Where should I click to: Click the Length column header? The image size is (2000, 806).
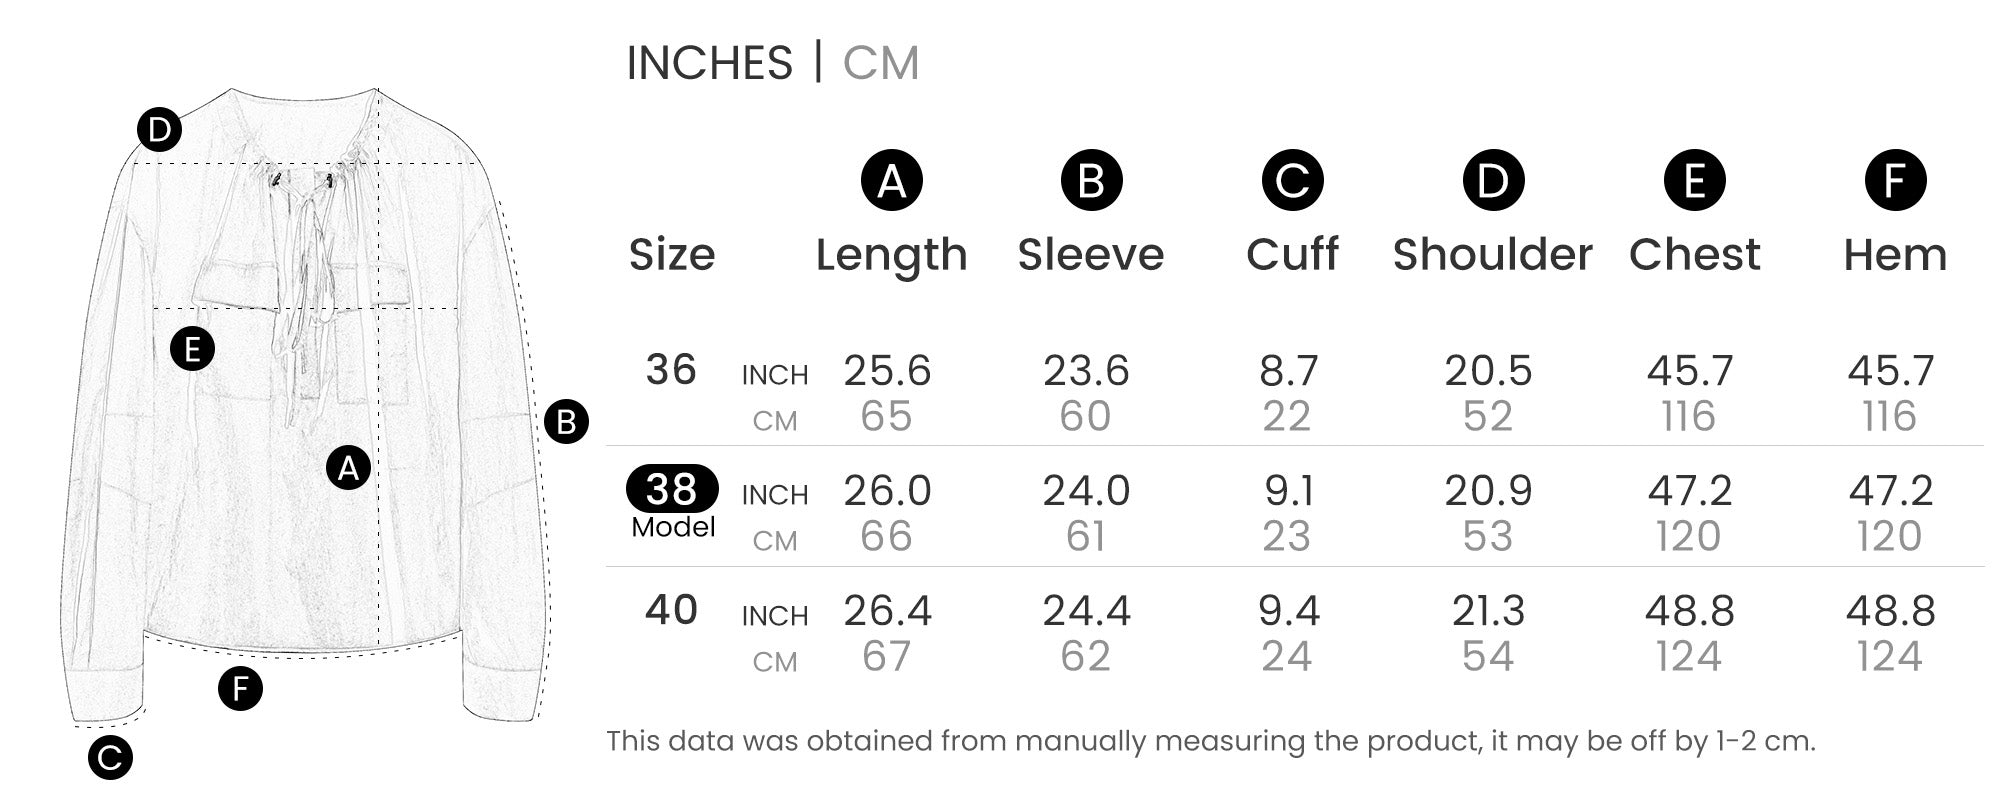[x=891, y=255]
